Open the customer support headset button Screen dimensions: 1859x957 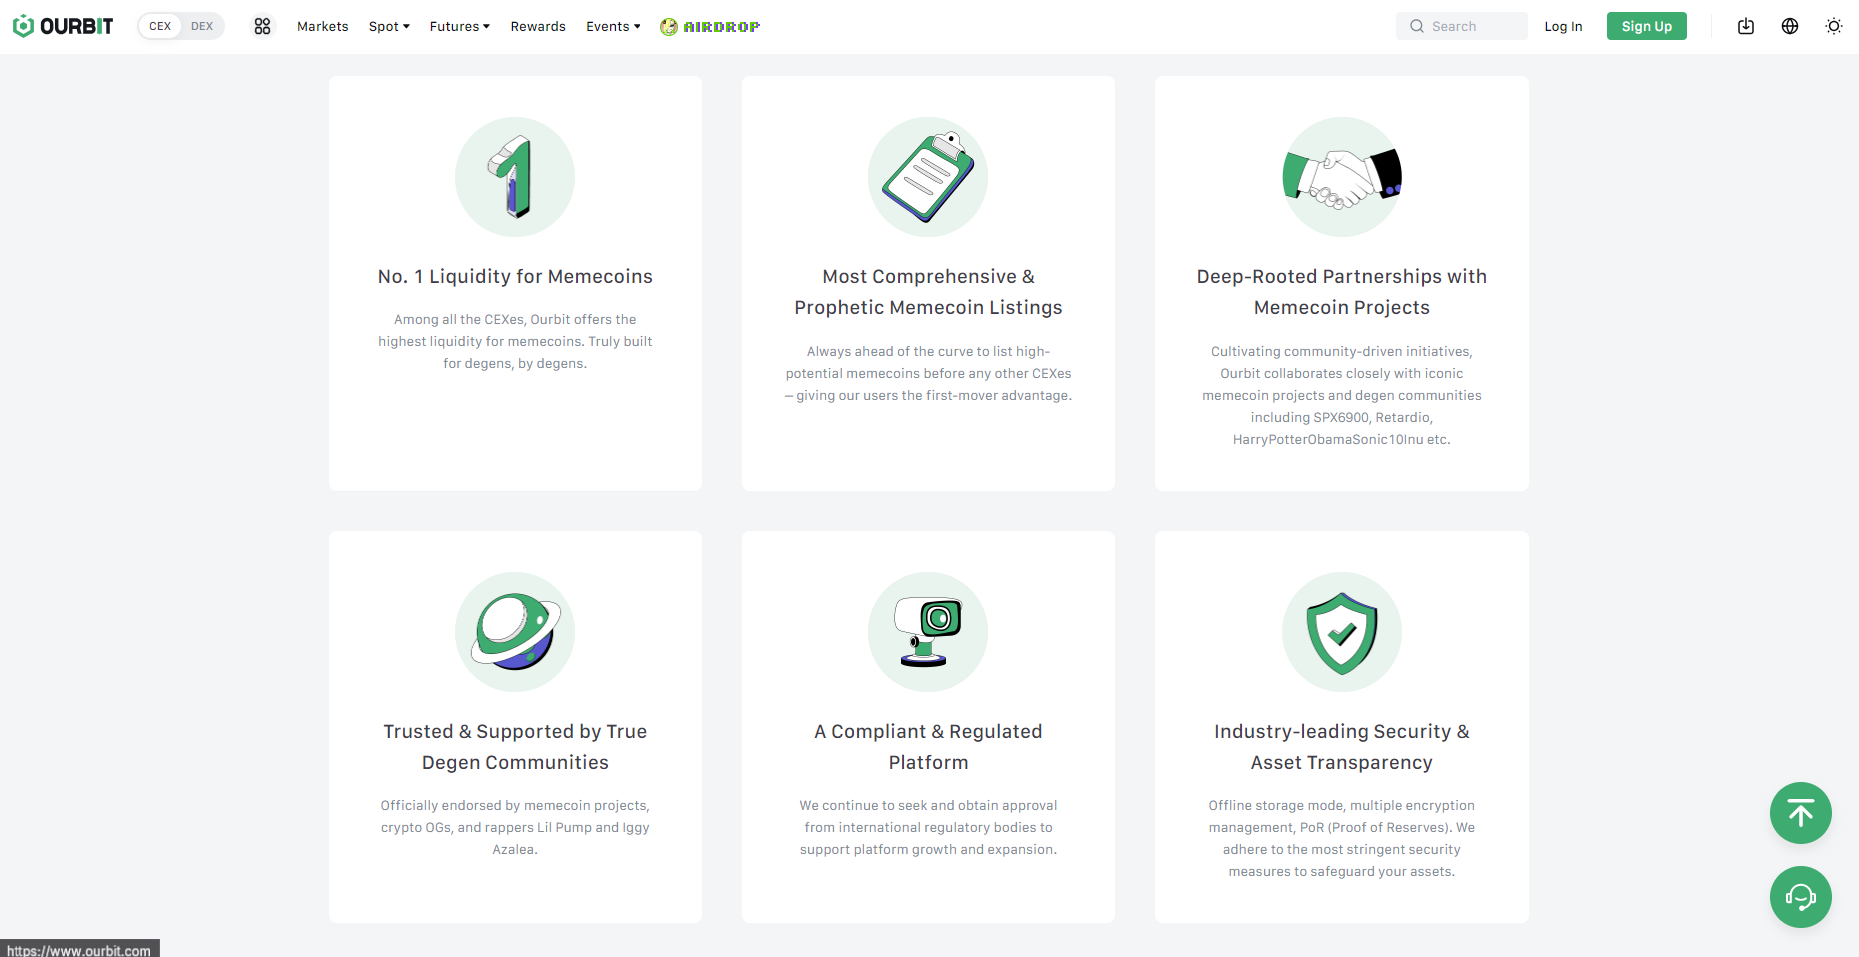[x=1801, y=897]
